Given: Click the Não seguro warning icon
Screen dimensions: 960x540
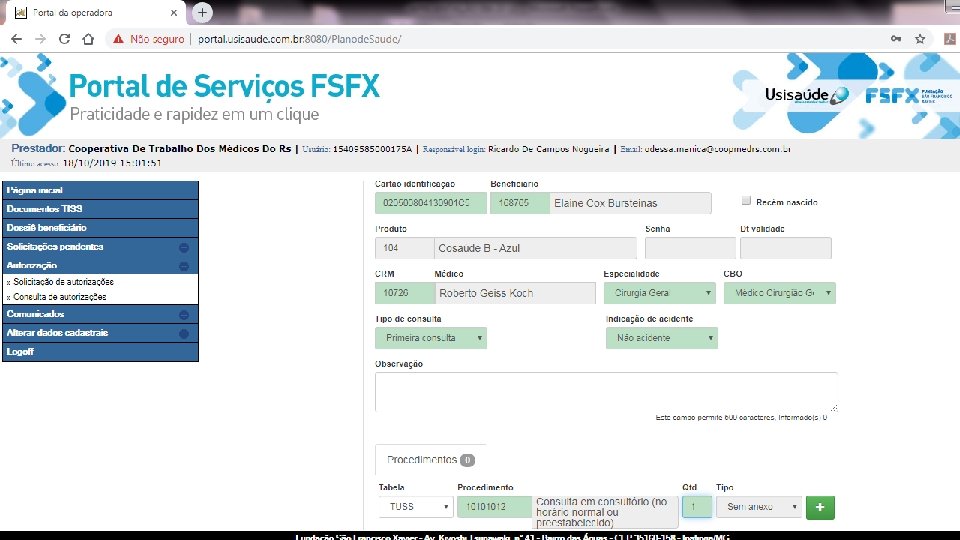Looking at the screenshot, I should [118, 39].
